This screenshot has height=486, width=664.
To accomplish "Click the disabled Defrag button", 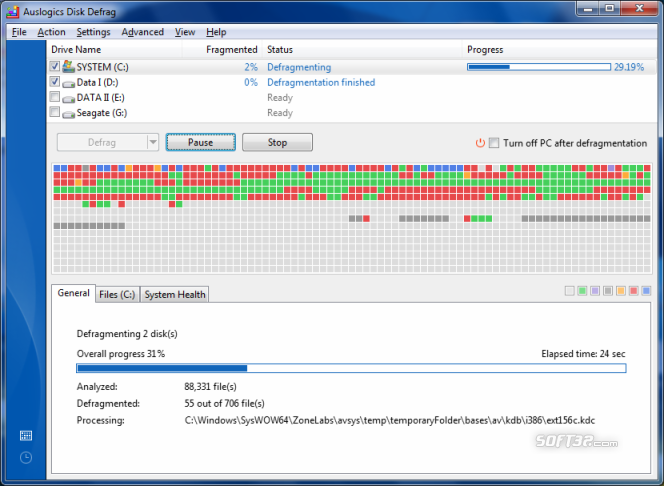I will coord(102,142).
